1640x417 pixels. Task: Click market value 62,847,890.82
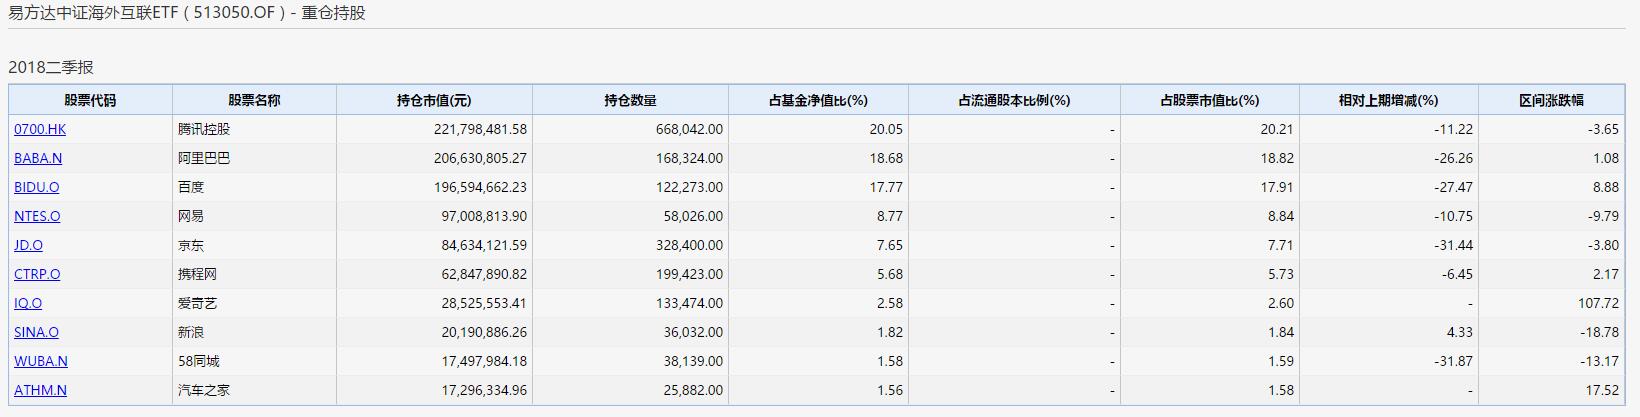tap(485, 274)
